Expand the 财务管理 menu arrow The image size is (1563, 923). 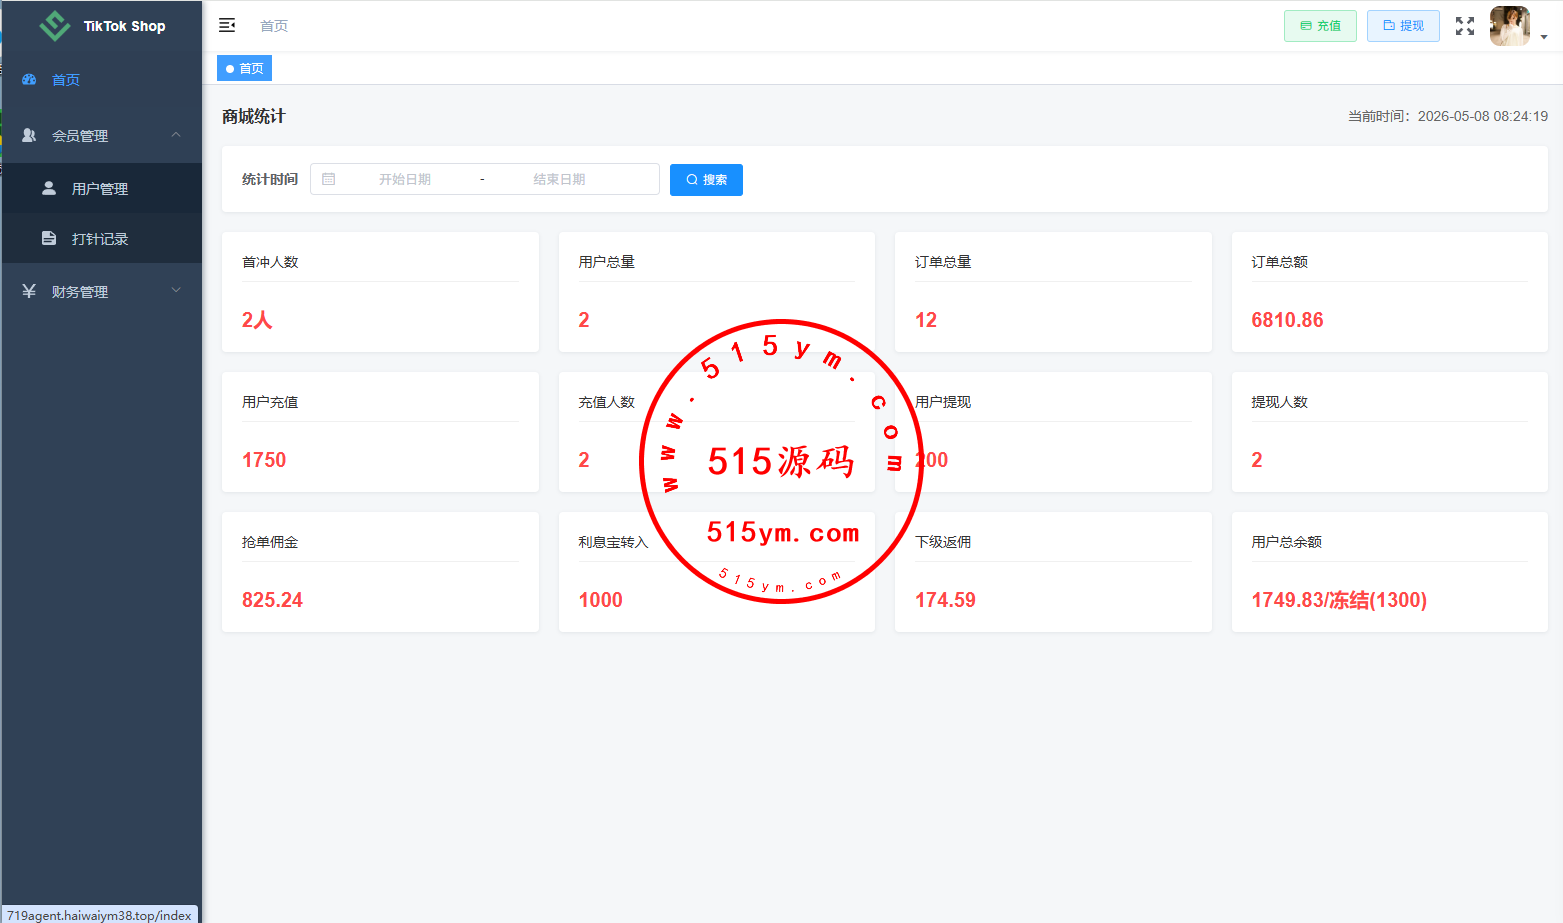coord(176,291)
